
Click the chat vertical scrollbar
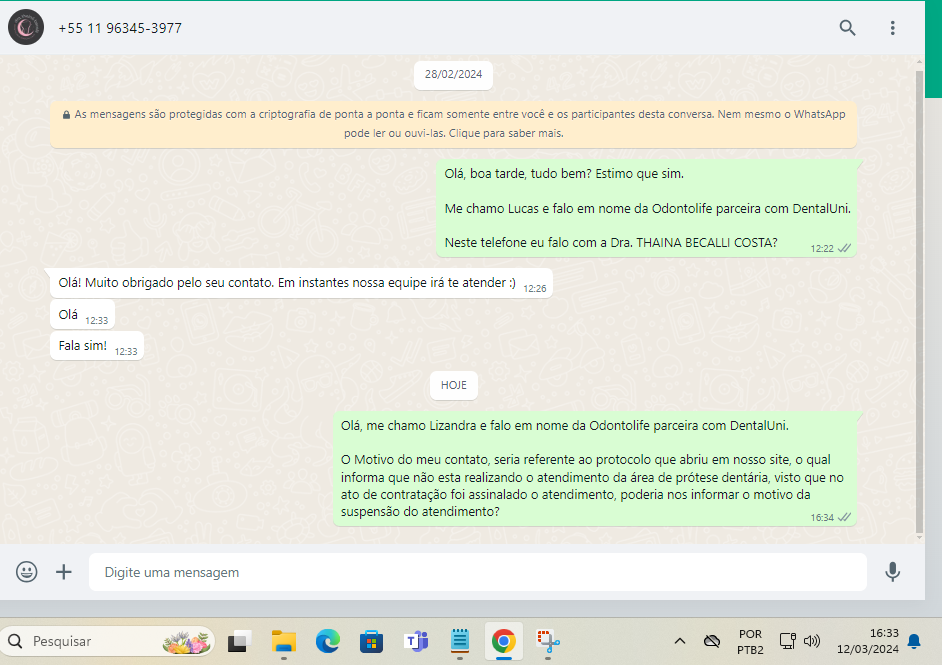pyautogui.click(x=919, y=300)
